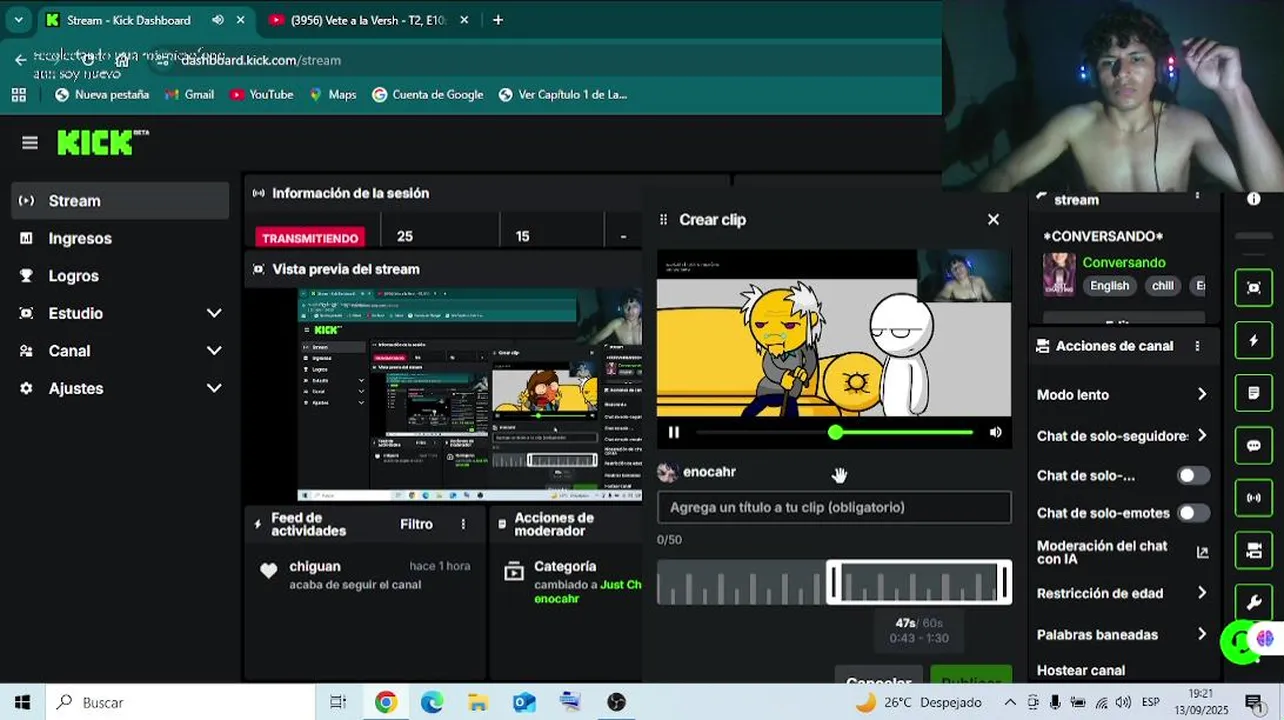Click chiguan in activity feed
Screen dimensions: 1284x720
coord(315,567)
